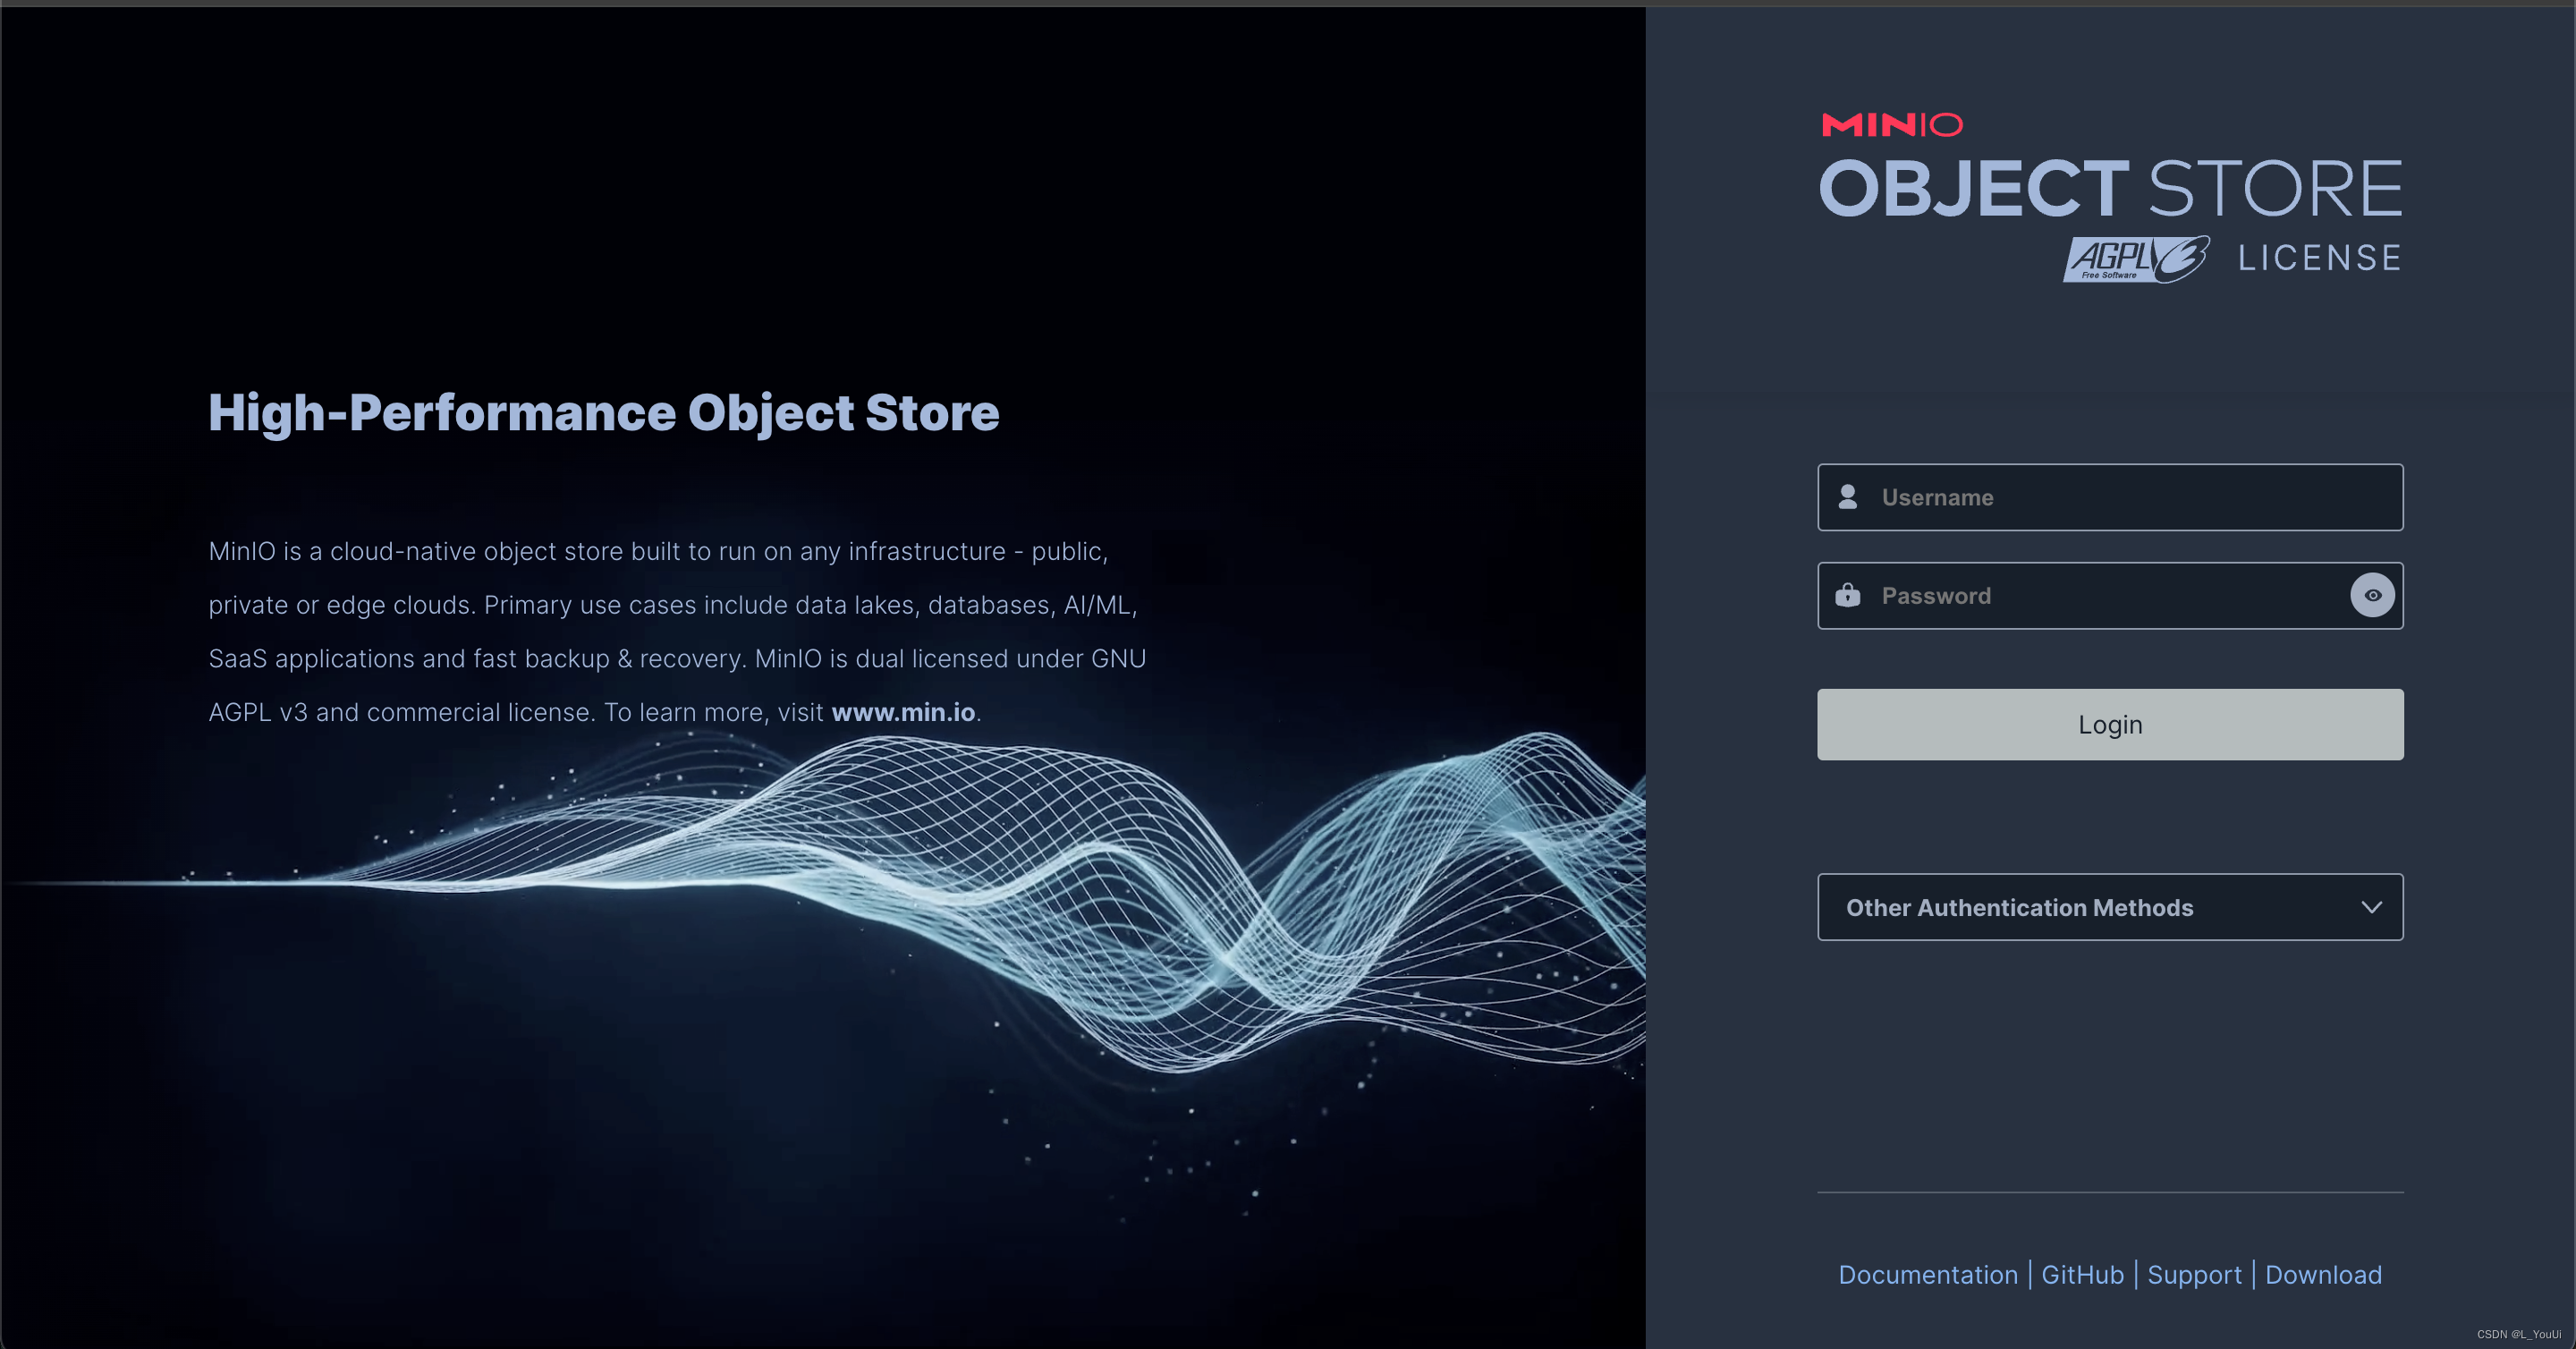2576x1349 pixels.
Task: Click the CSDN watermark text
Action: click(2518, 1334)
